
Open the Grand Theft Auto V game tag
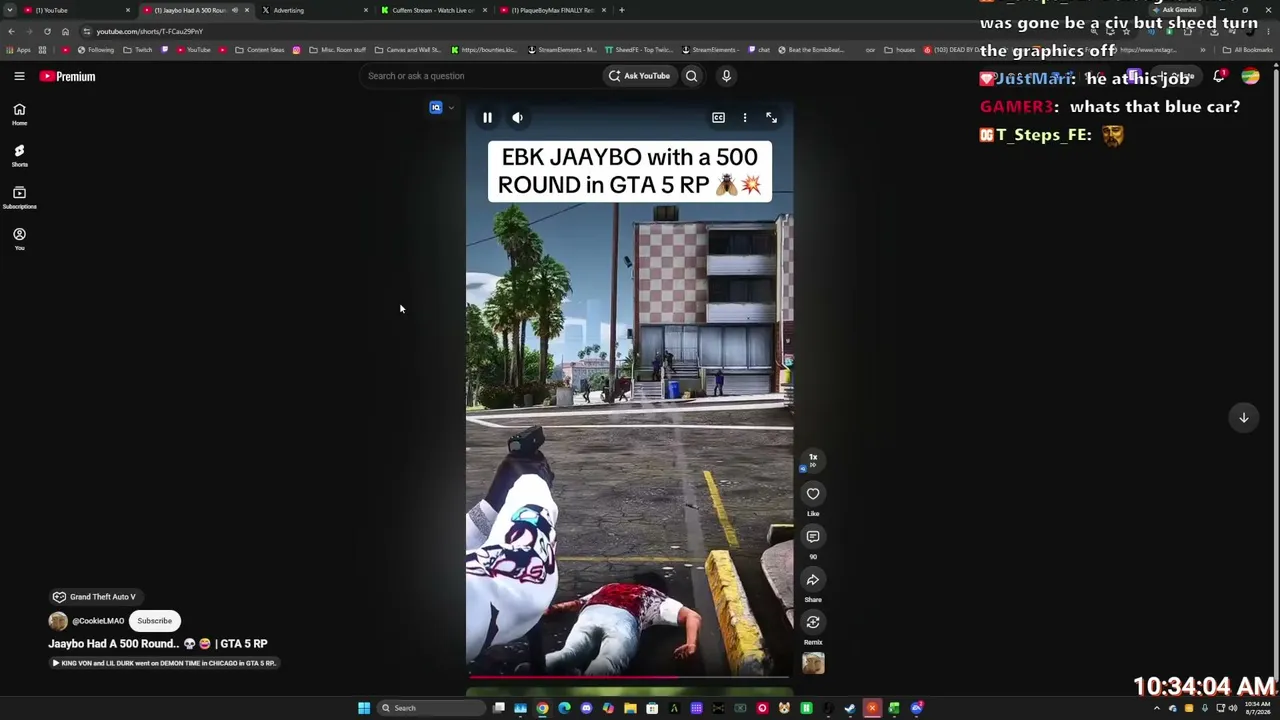[95, 597]
